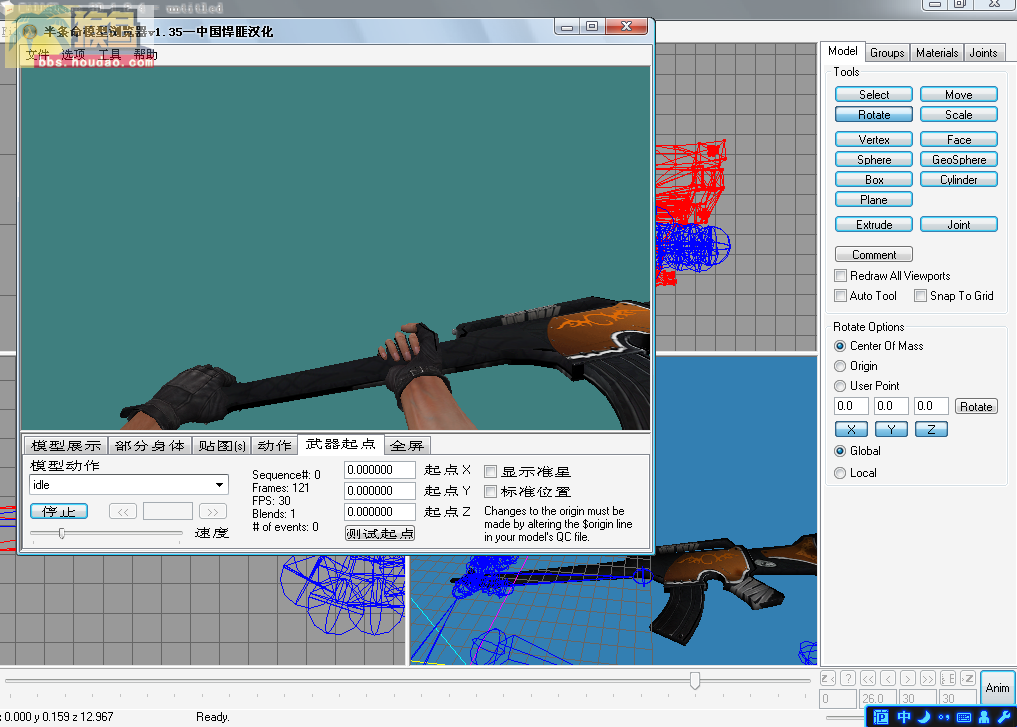Open the 模型展示 tab
The width and height of the screenshot is (1017, 727).
[66, 446]
